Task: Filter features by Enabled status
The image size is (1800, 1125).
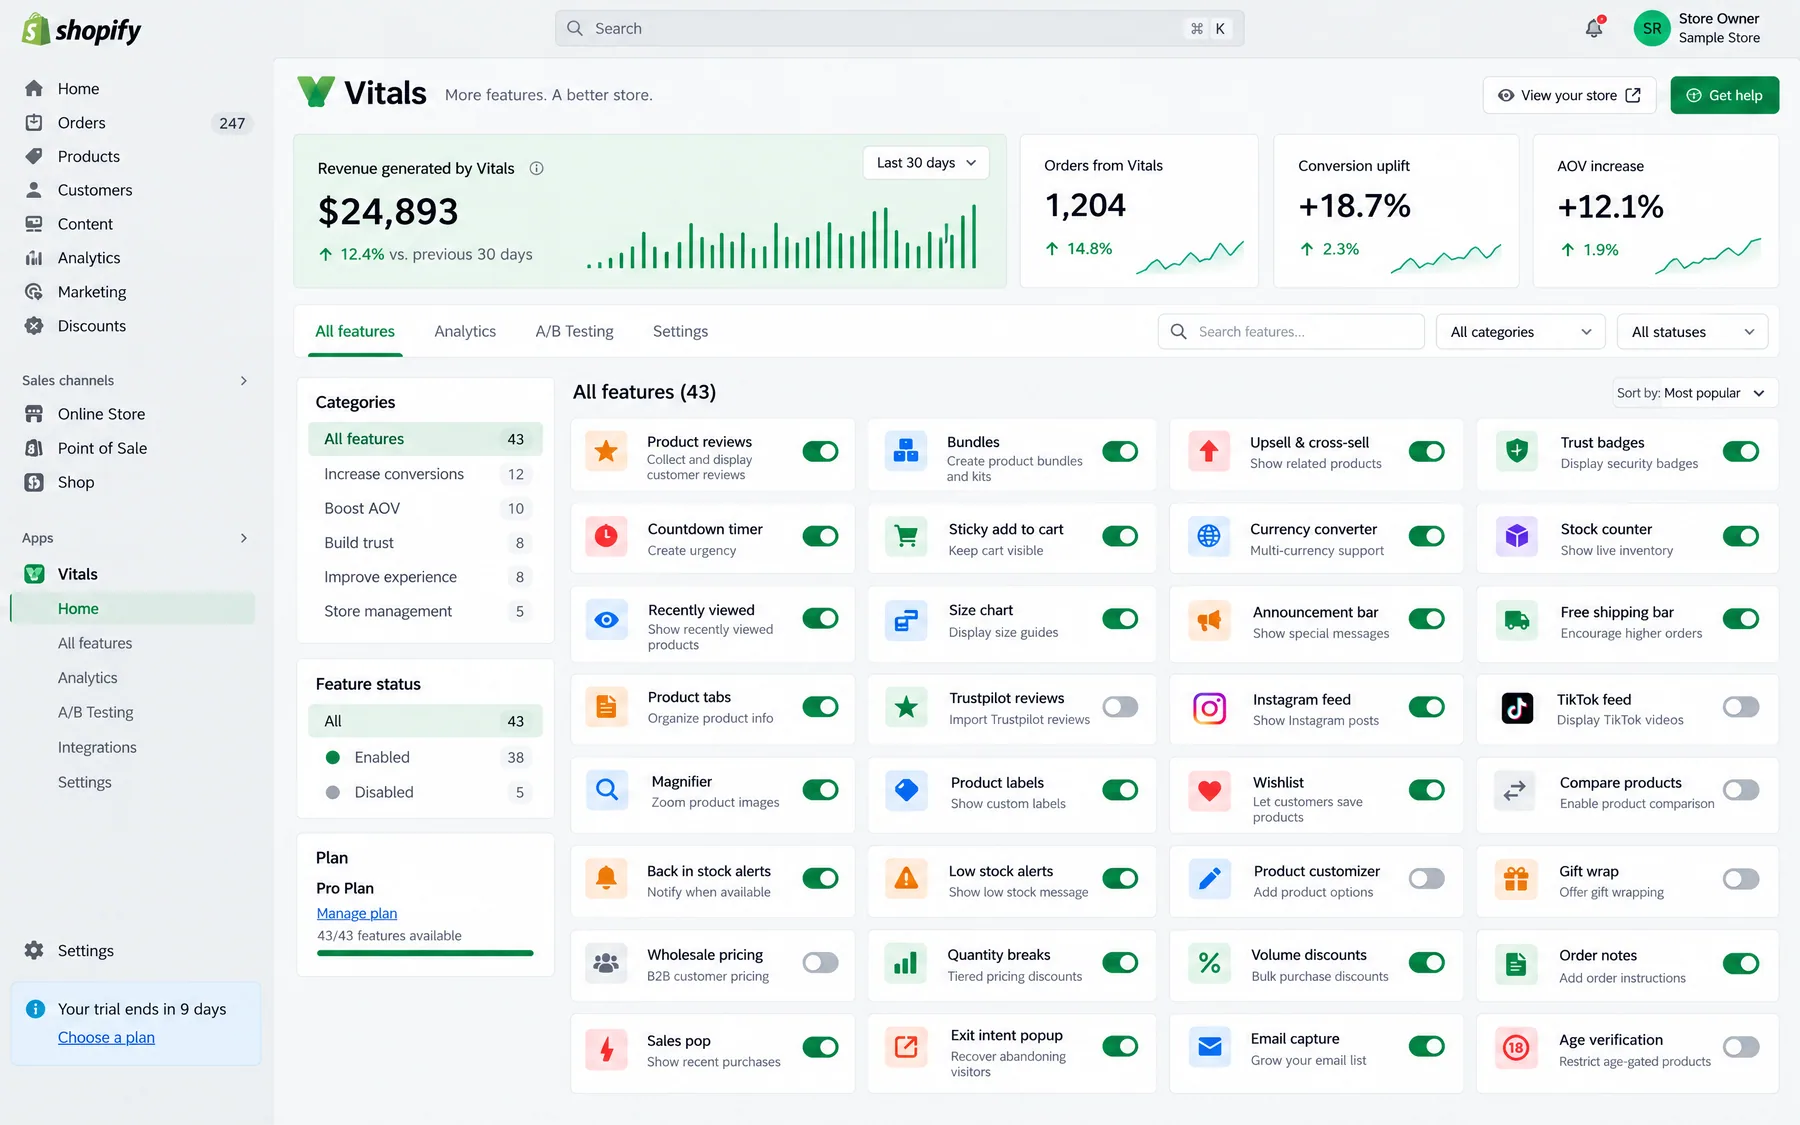Action: (x=425, y=758)
